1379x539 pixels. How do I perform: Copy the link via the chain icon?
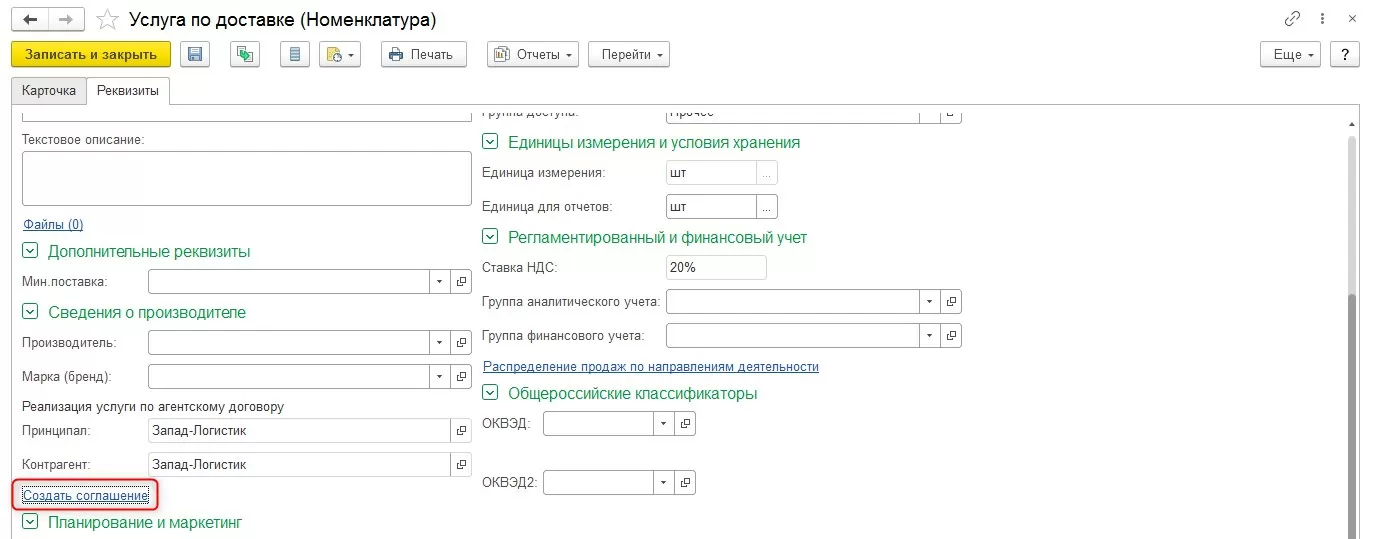click(1291, 20)
